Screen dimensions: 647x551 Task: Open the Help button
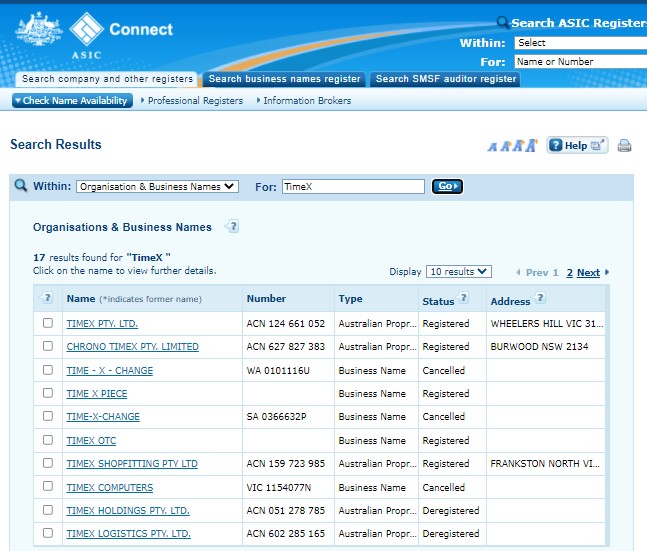pyautogui.click(x=577, y=145)
